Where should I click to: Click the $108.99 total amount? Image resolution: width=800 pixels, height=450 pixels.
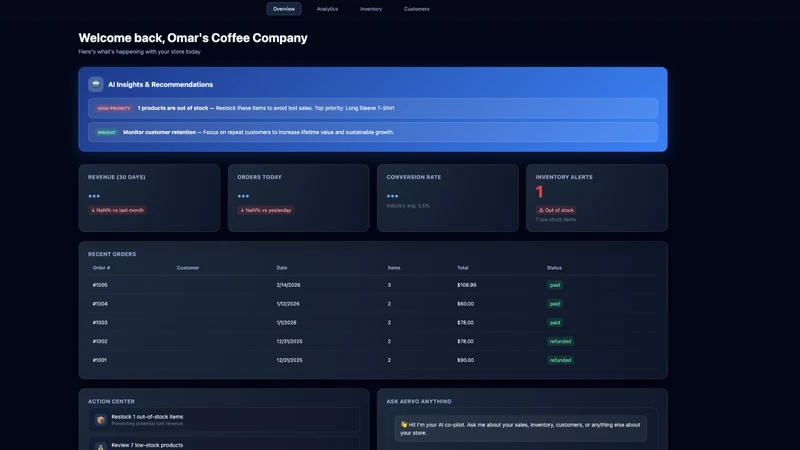(x=466, y=285)
